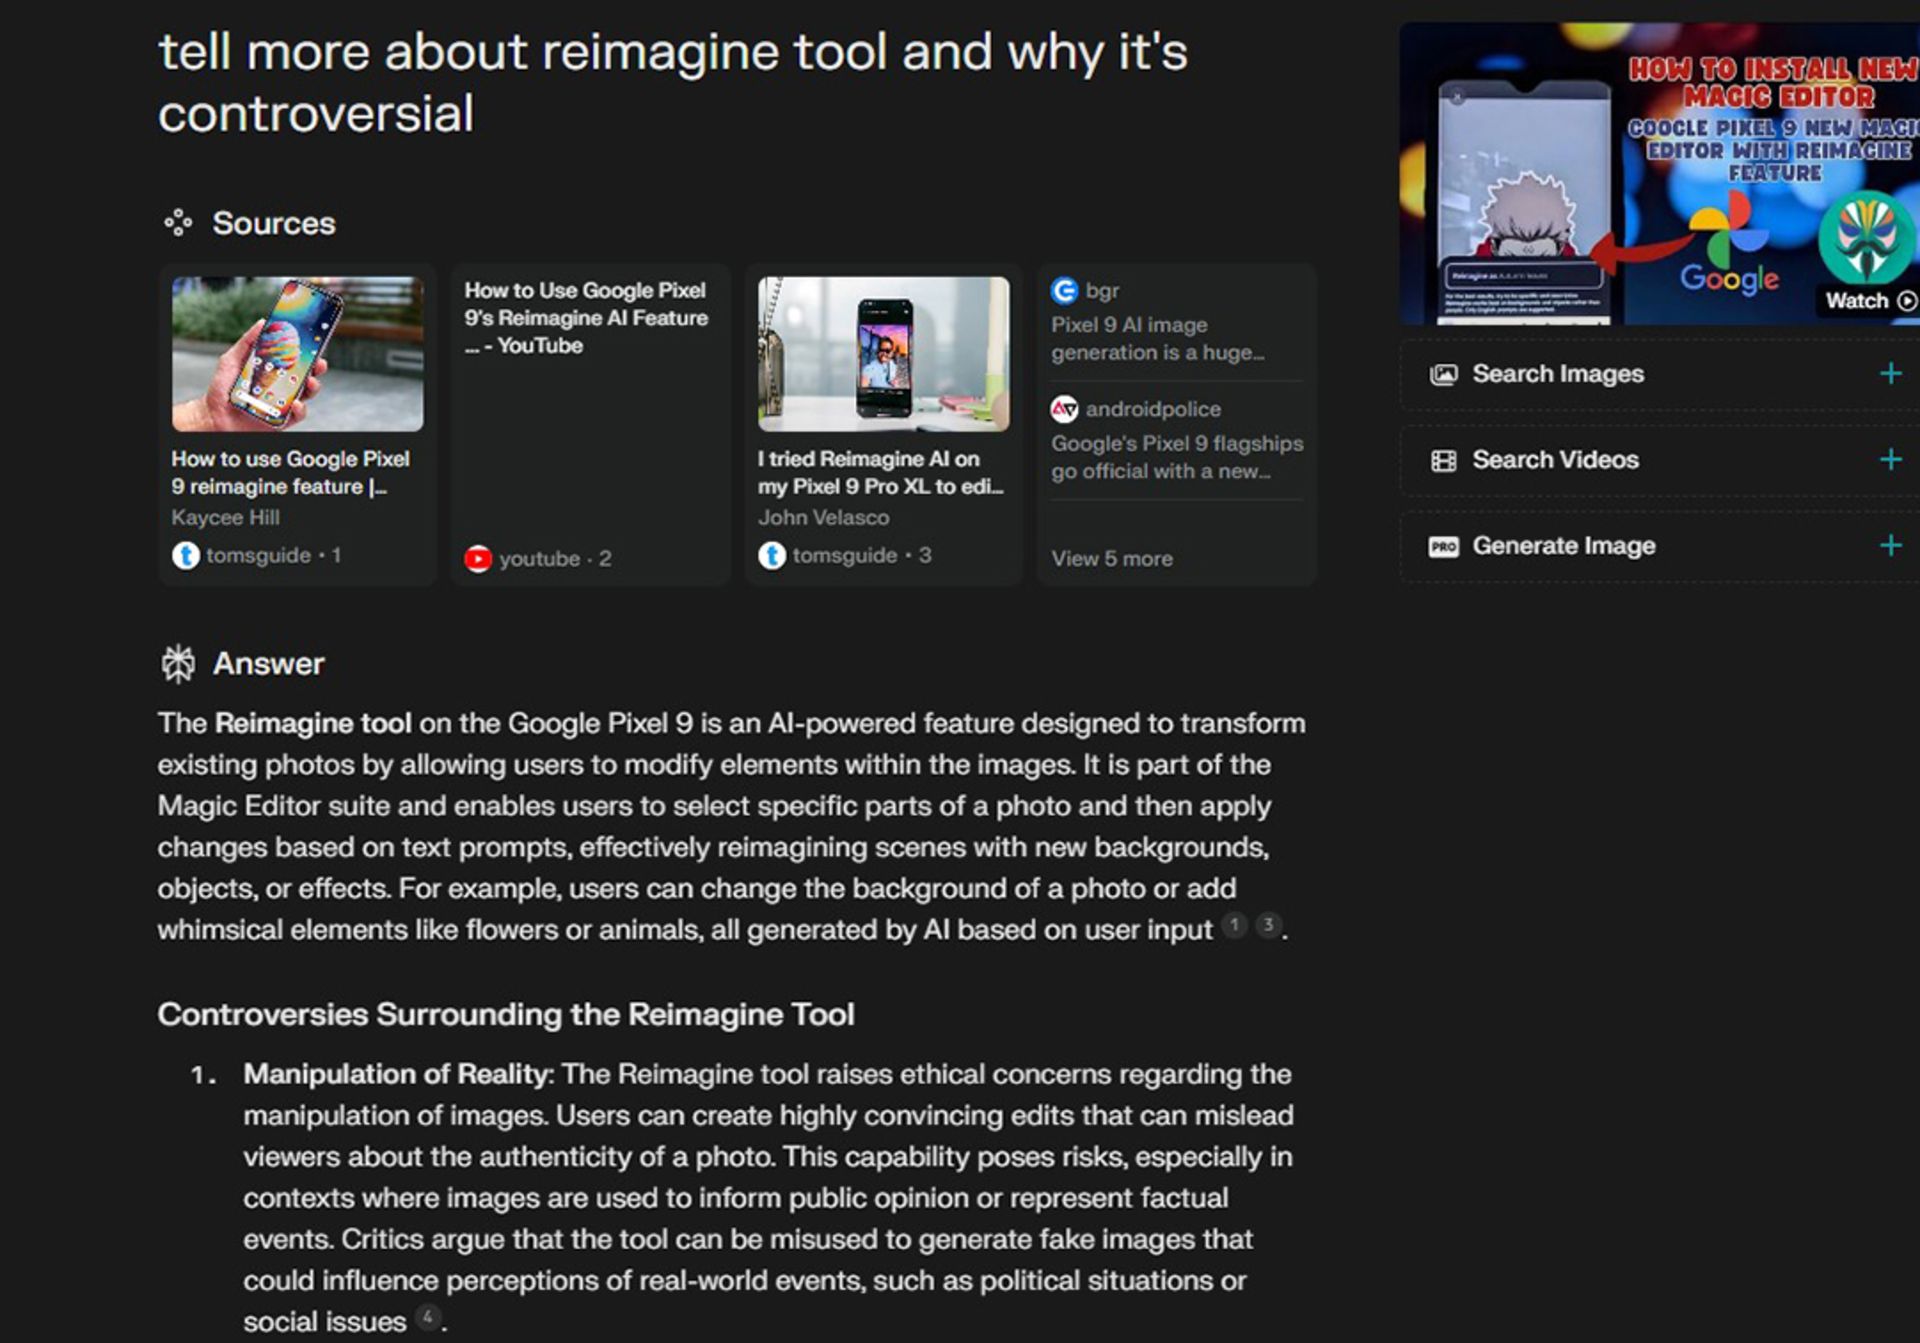
Task: Click the Sources cluster icon
Action: 178,222
